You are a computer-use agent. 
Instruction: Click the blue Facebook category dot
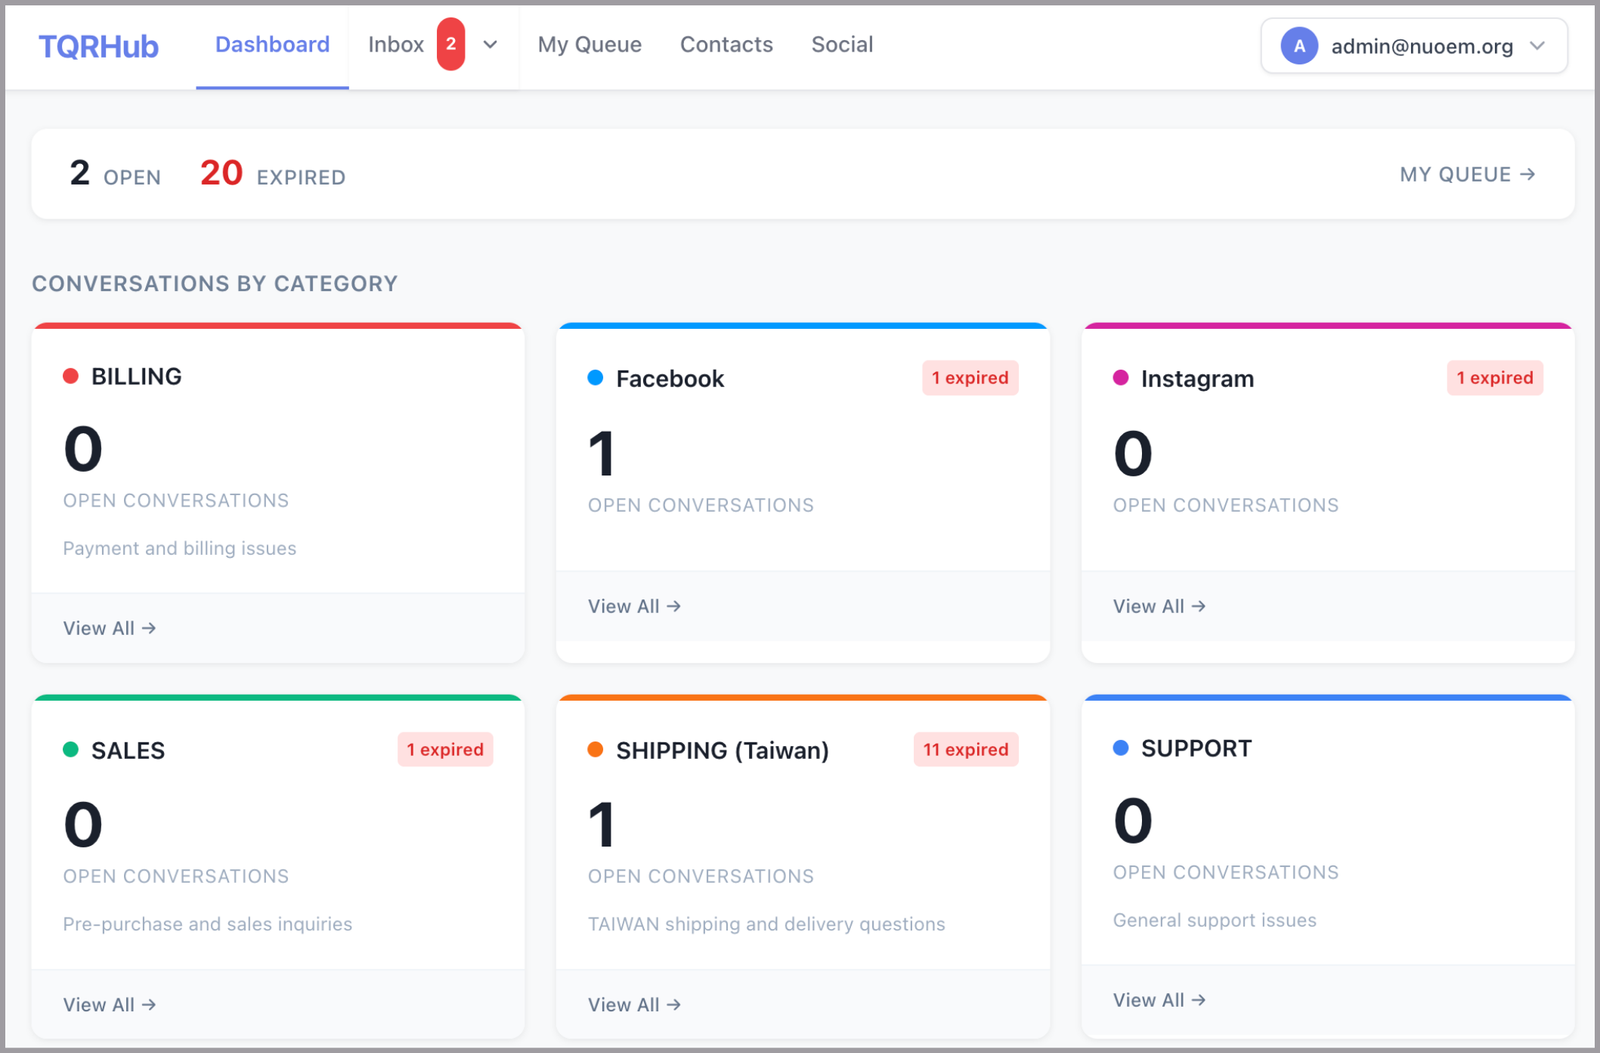tap(595, 378)
